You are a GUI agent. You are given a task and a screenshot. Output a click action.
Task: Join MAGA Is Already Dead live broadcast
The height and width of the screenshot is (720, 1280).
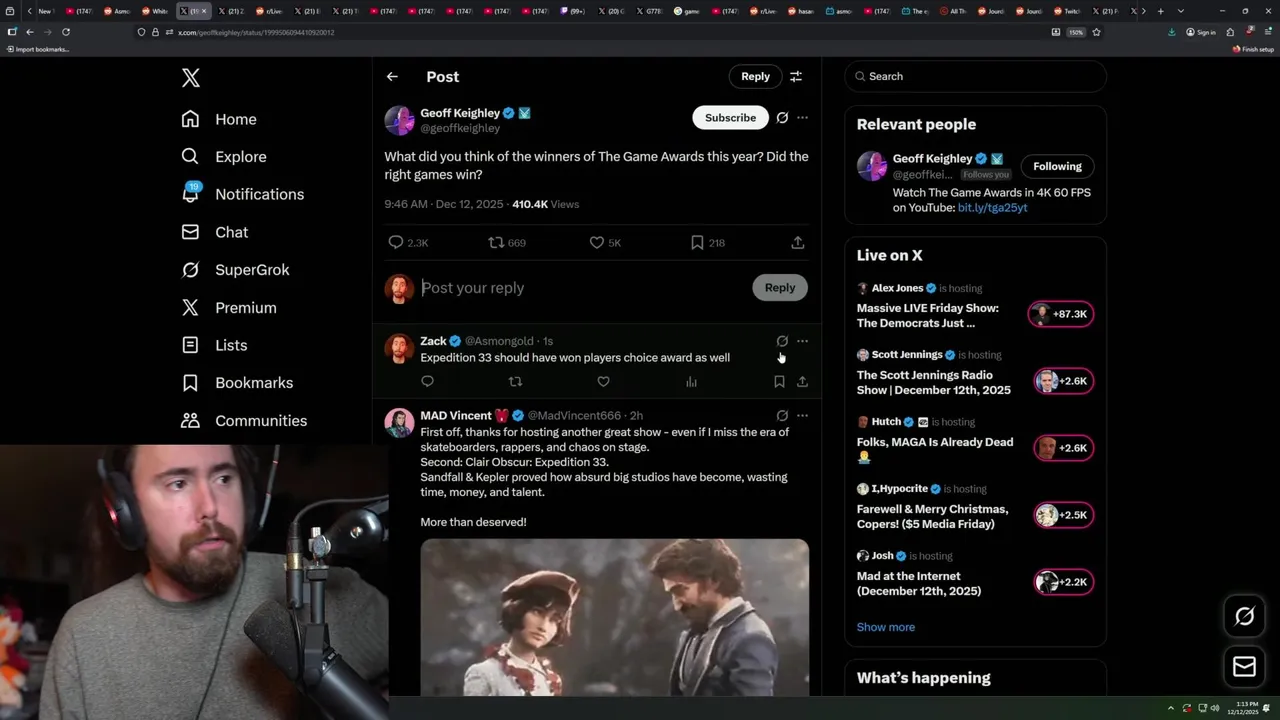coord(1063,448)
